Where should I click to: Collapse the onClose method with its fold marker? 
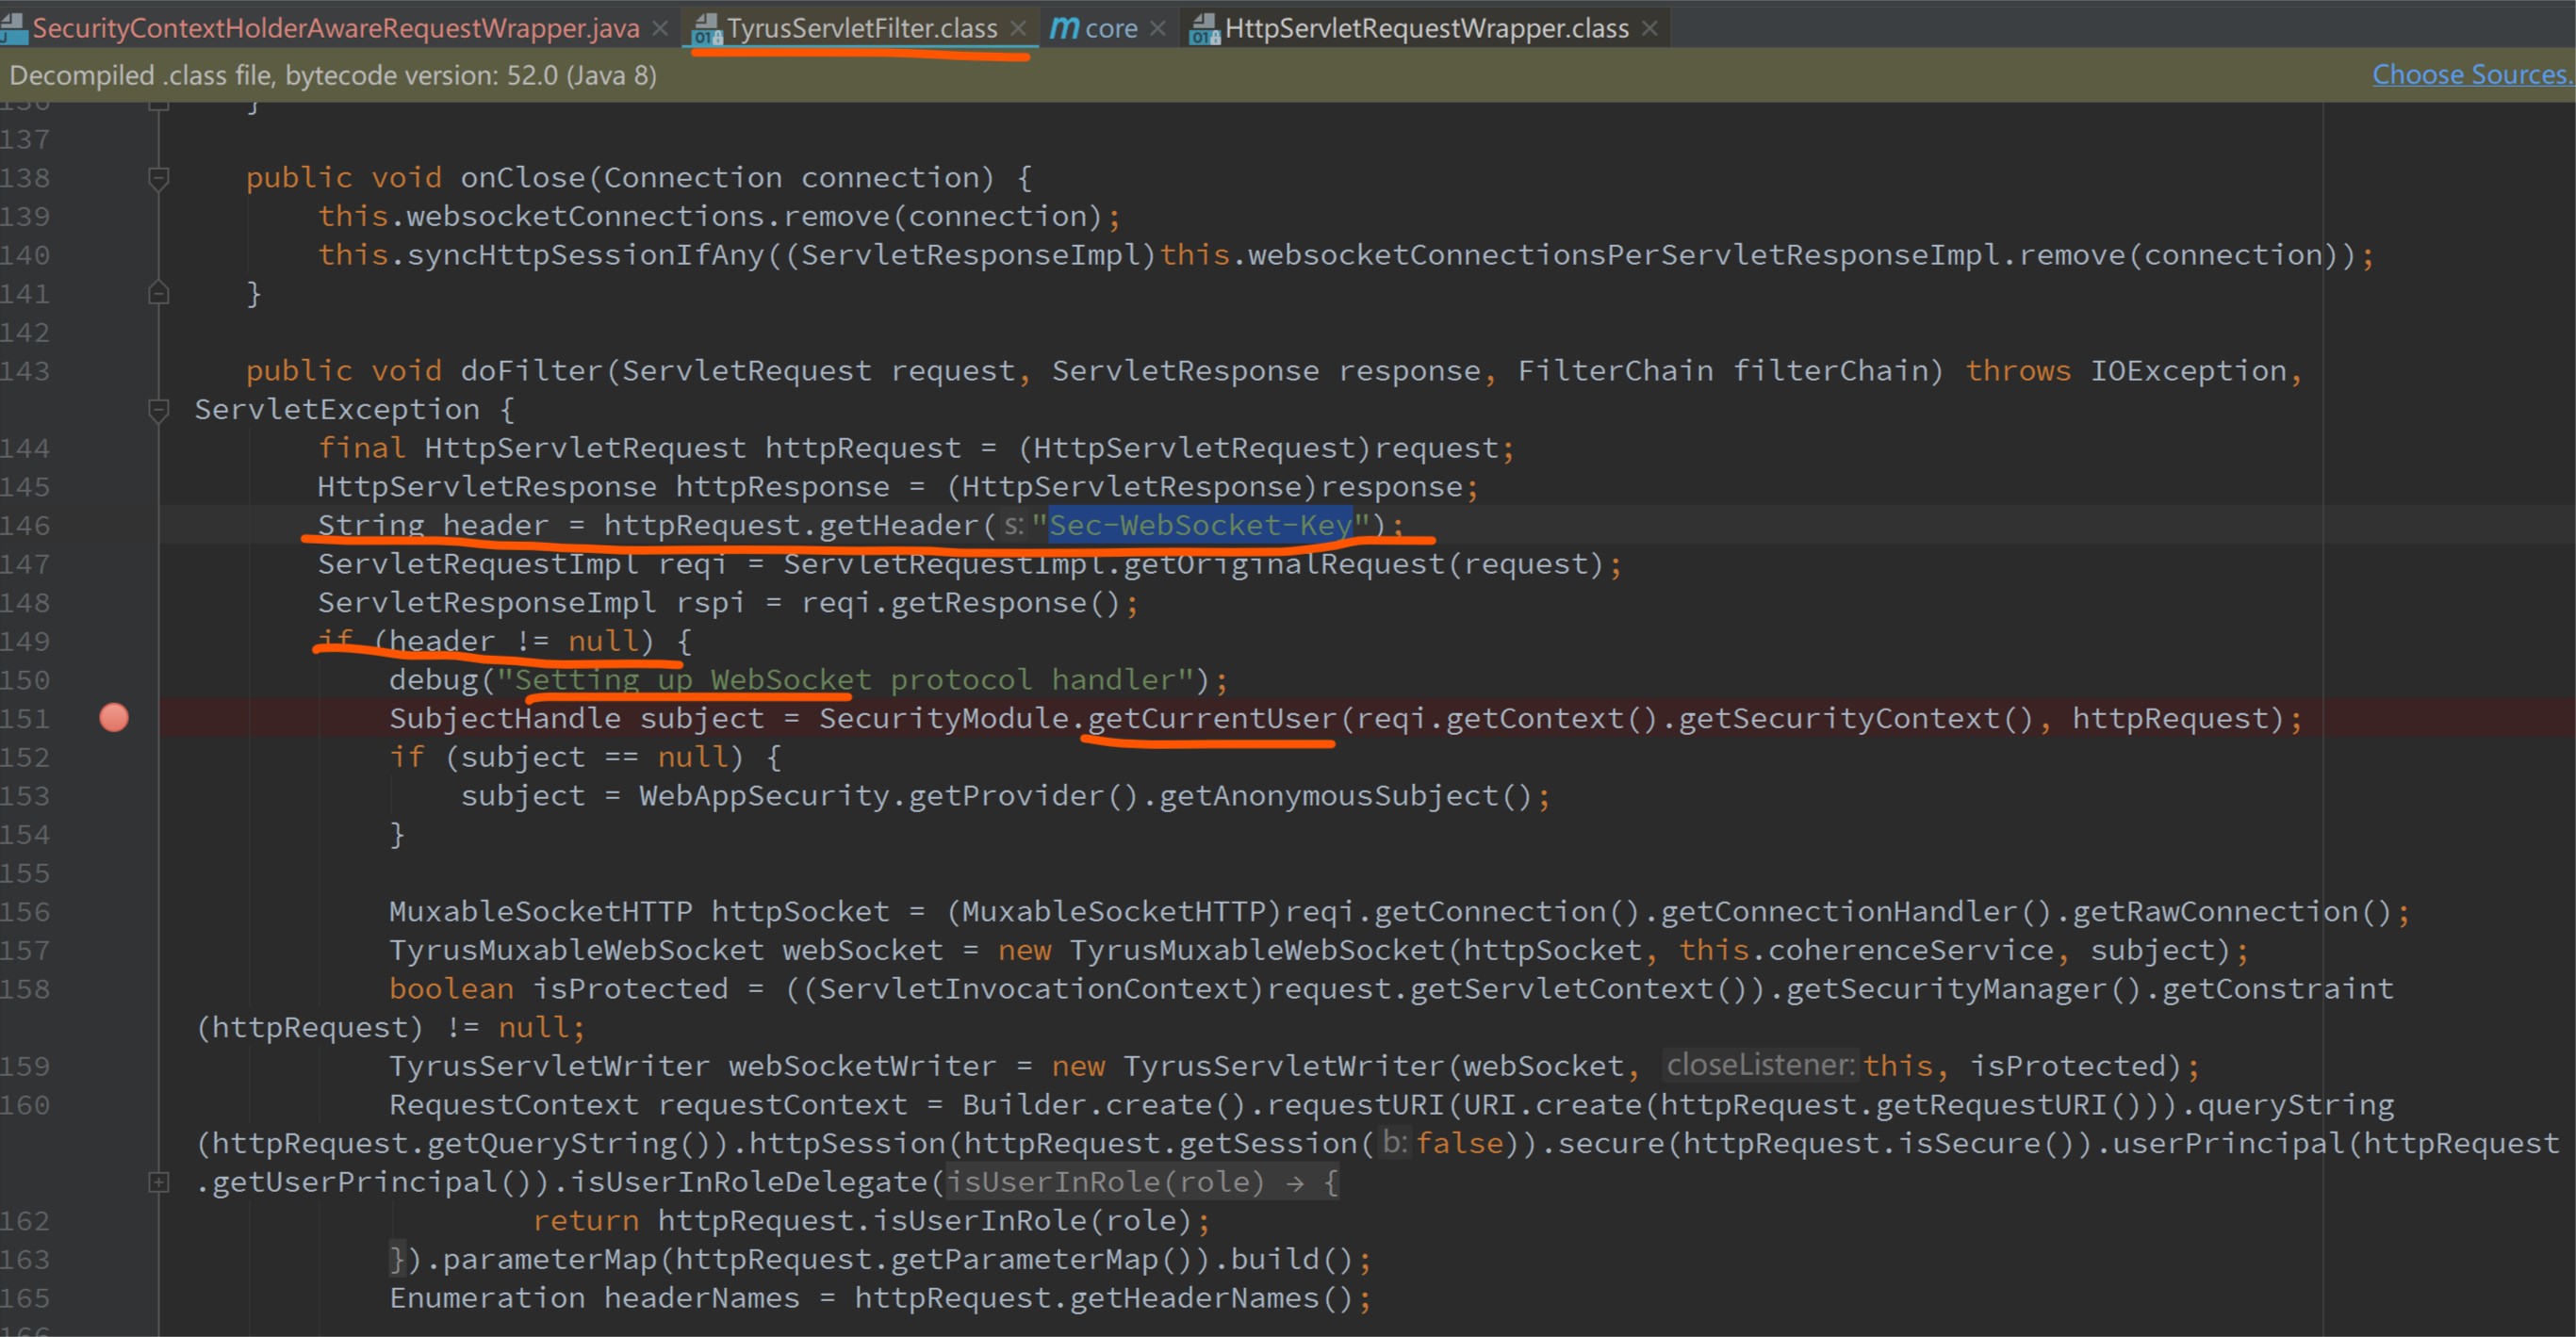coord(158,178)
